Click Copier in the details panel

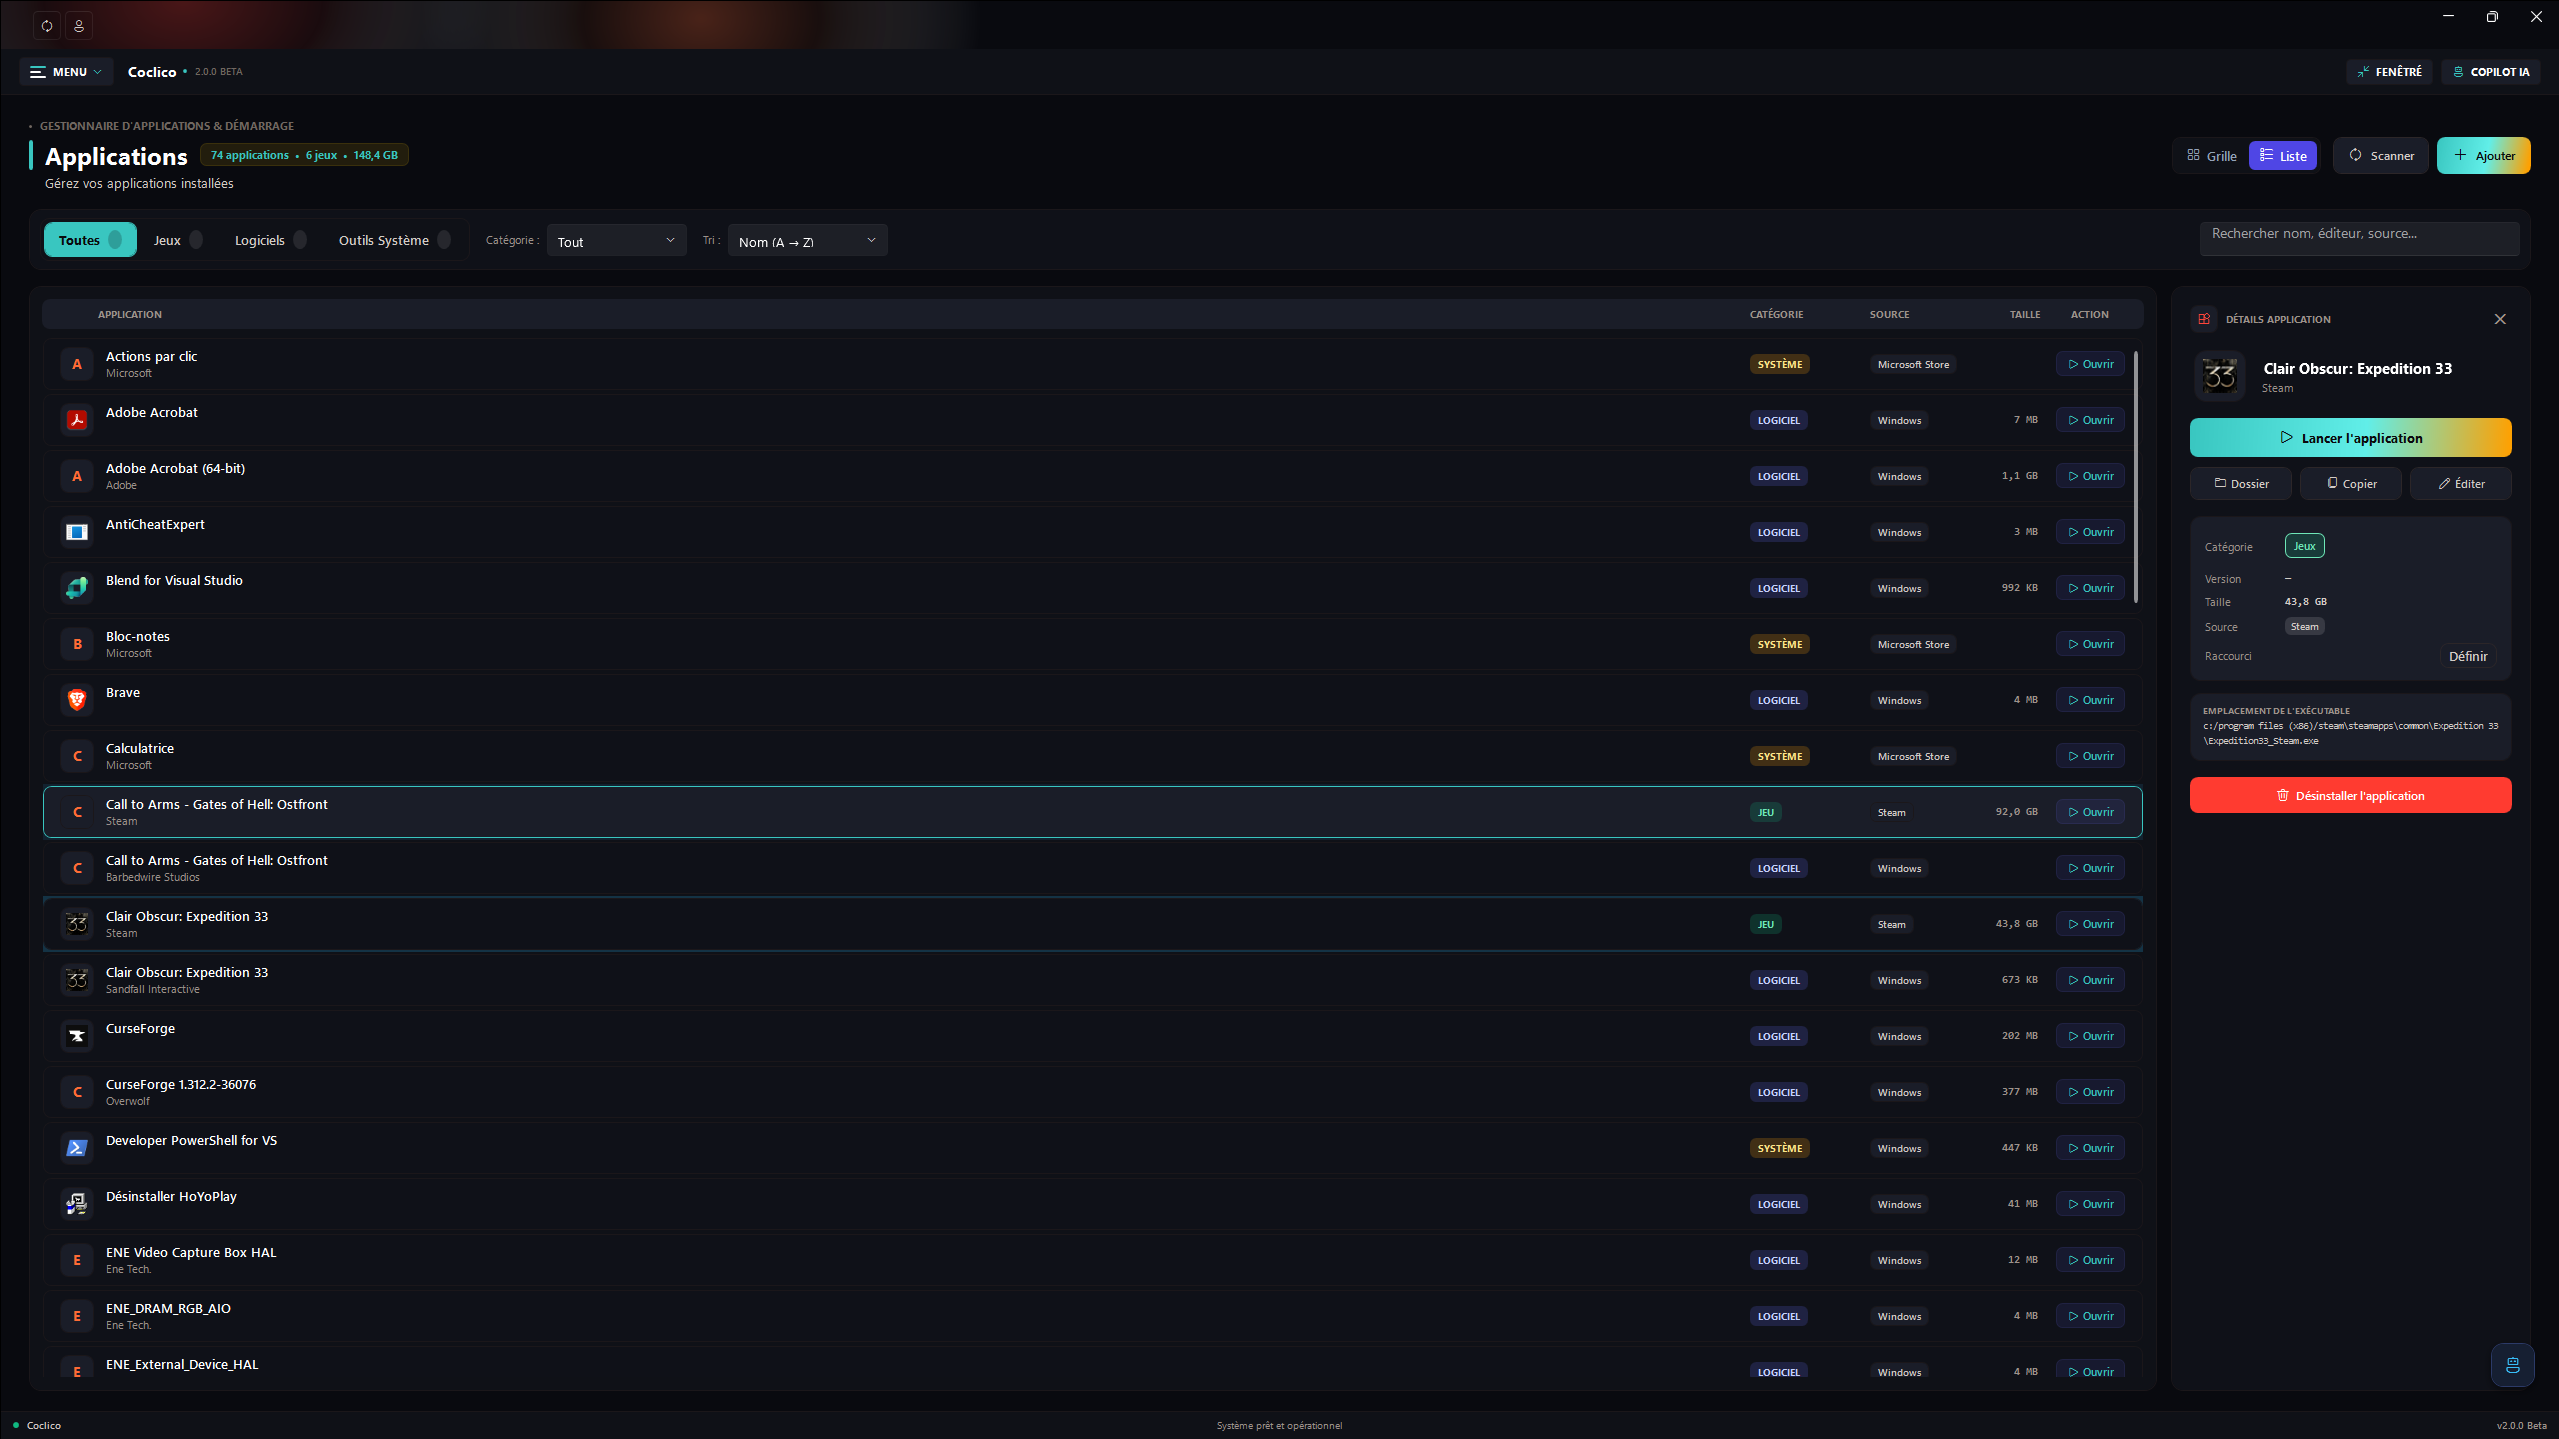click(2351, 484)
